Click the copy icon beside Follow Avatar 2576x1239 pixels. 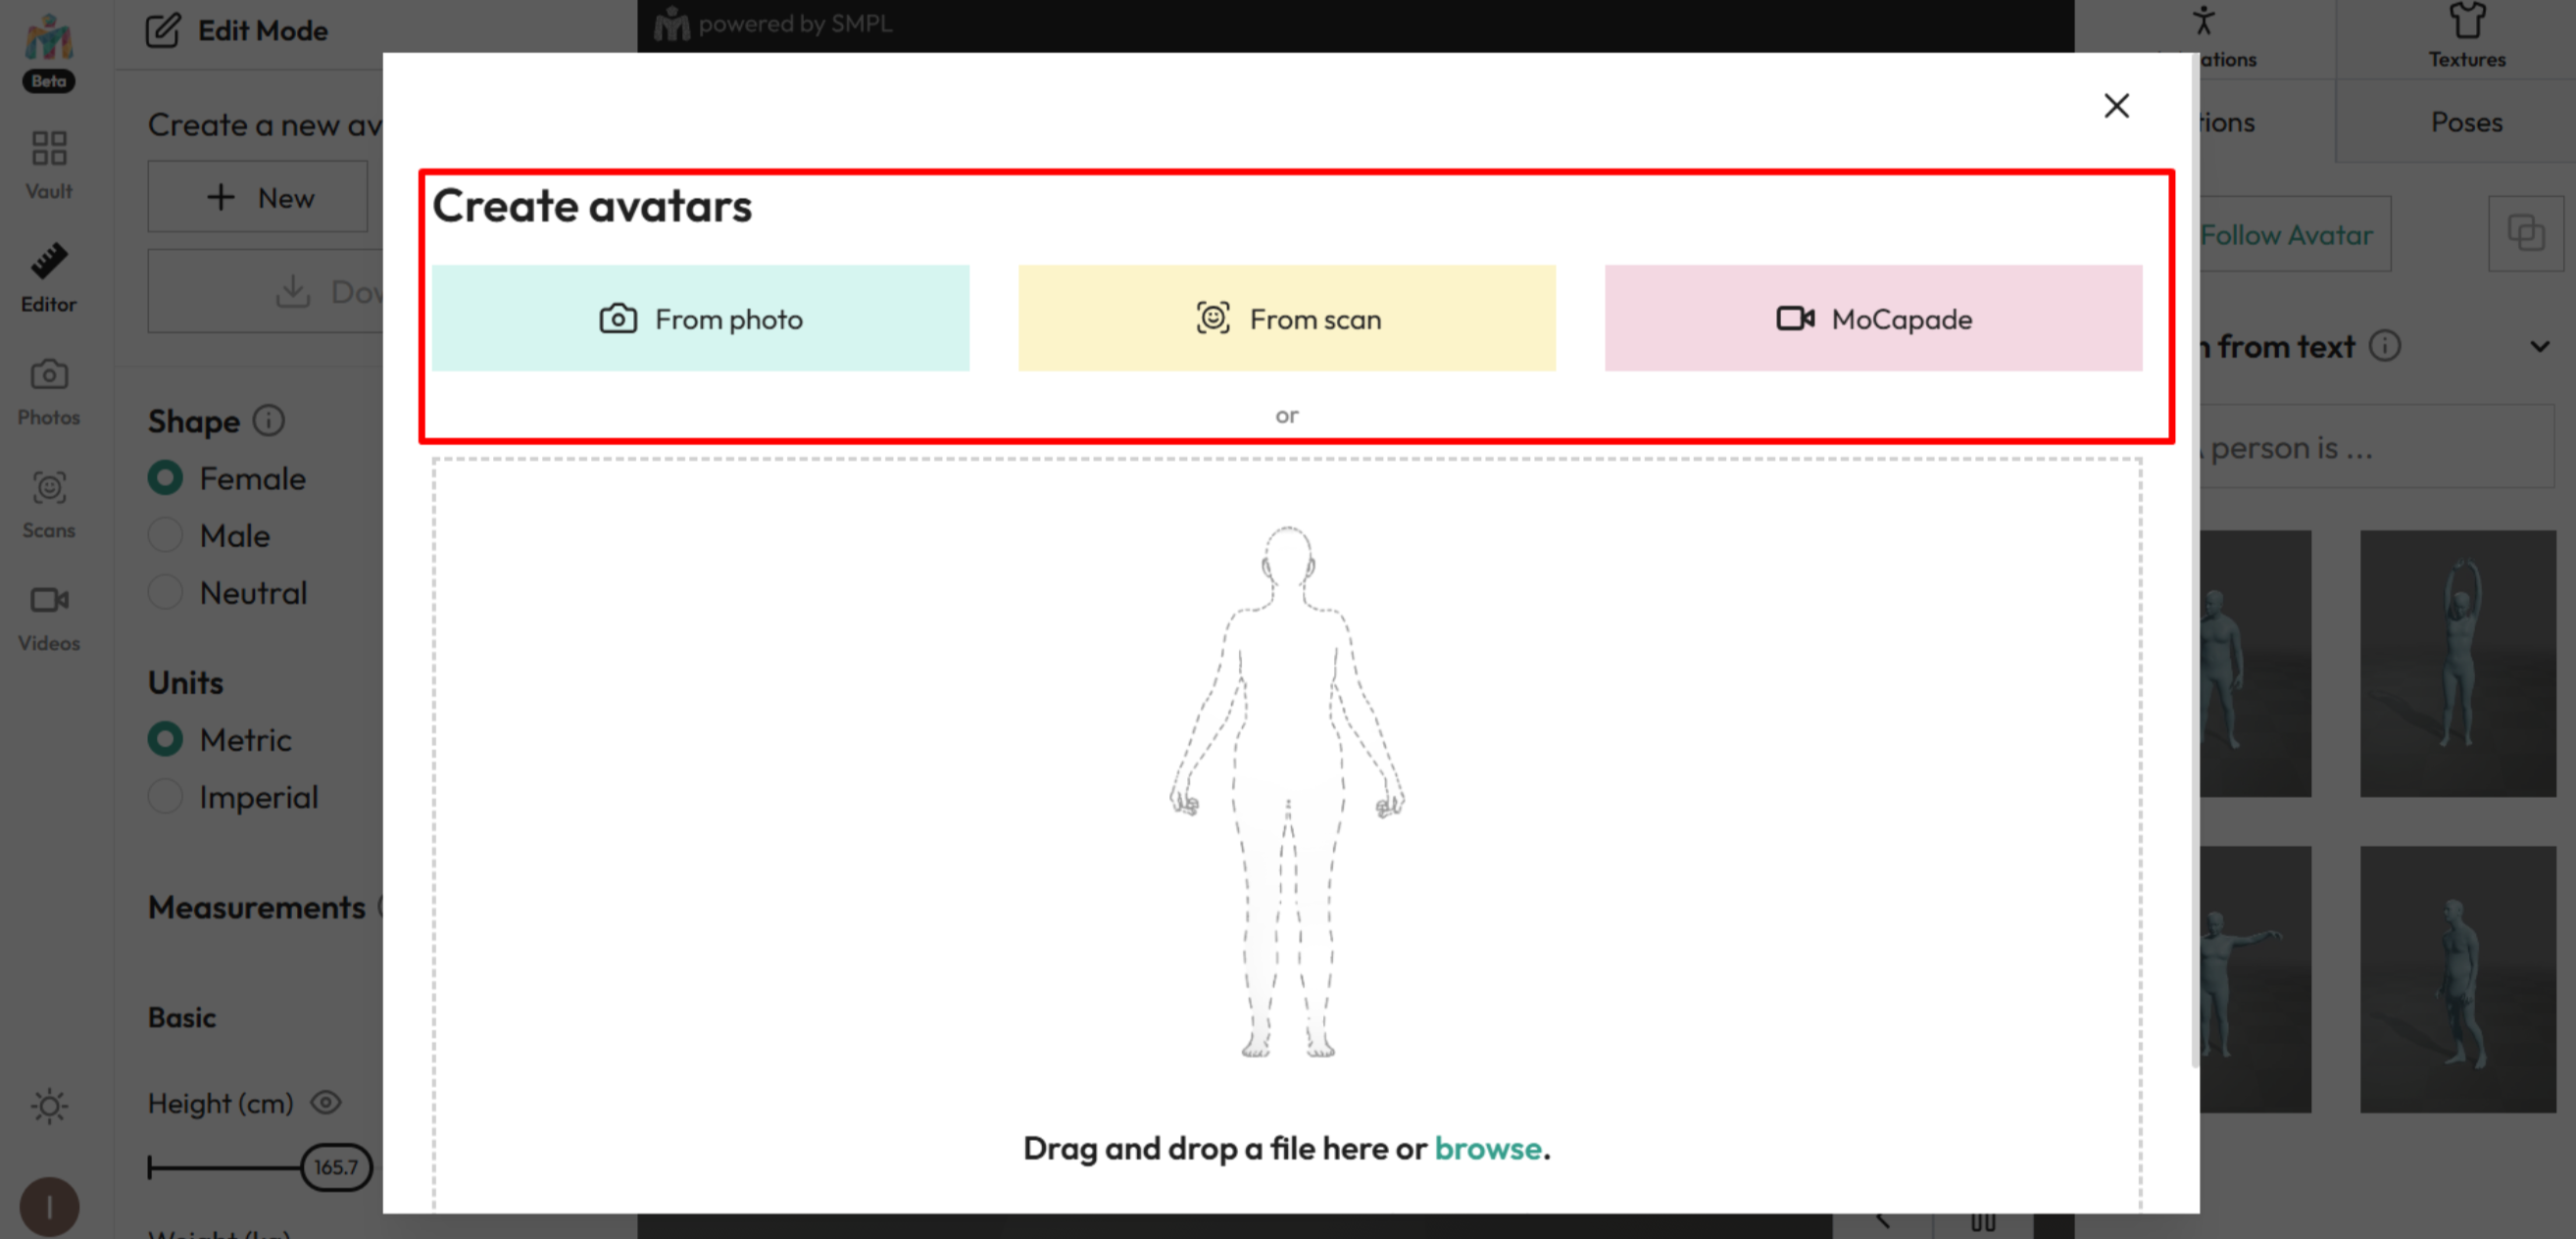2524,234
